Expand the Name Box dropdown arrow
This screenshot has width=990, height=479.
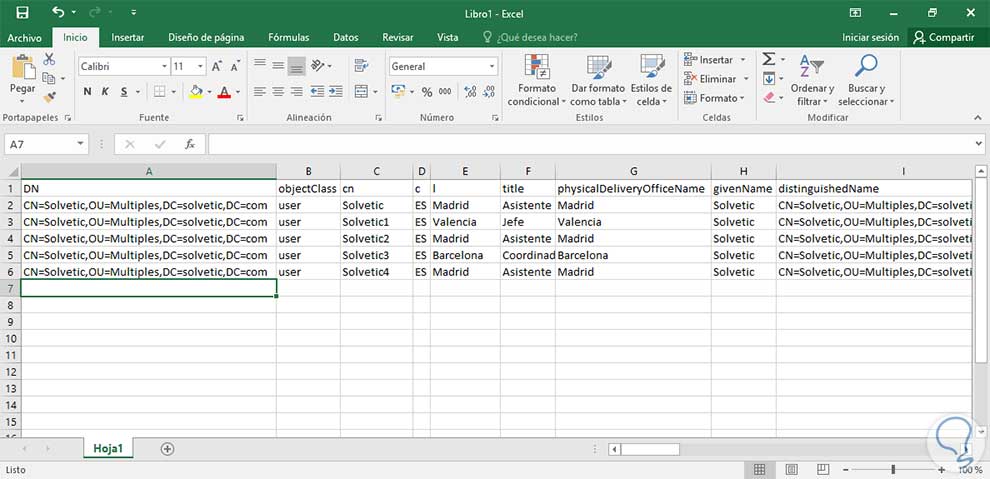pos(80,145)
